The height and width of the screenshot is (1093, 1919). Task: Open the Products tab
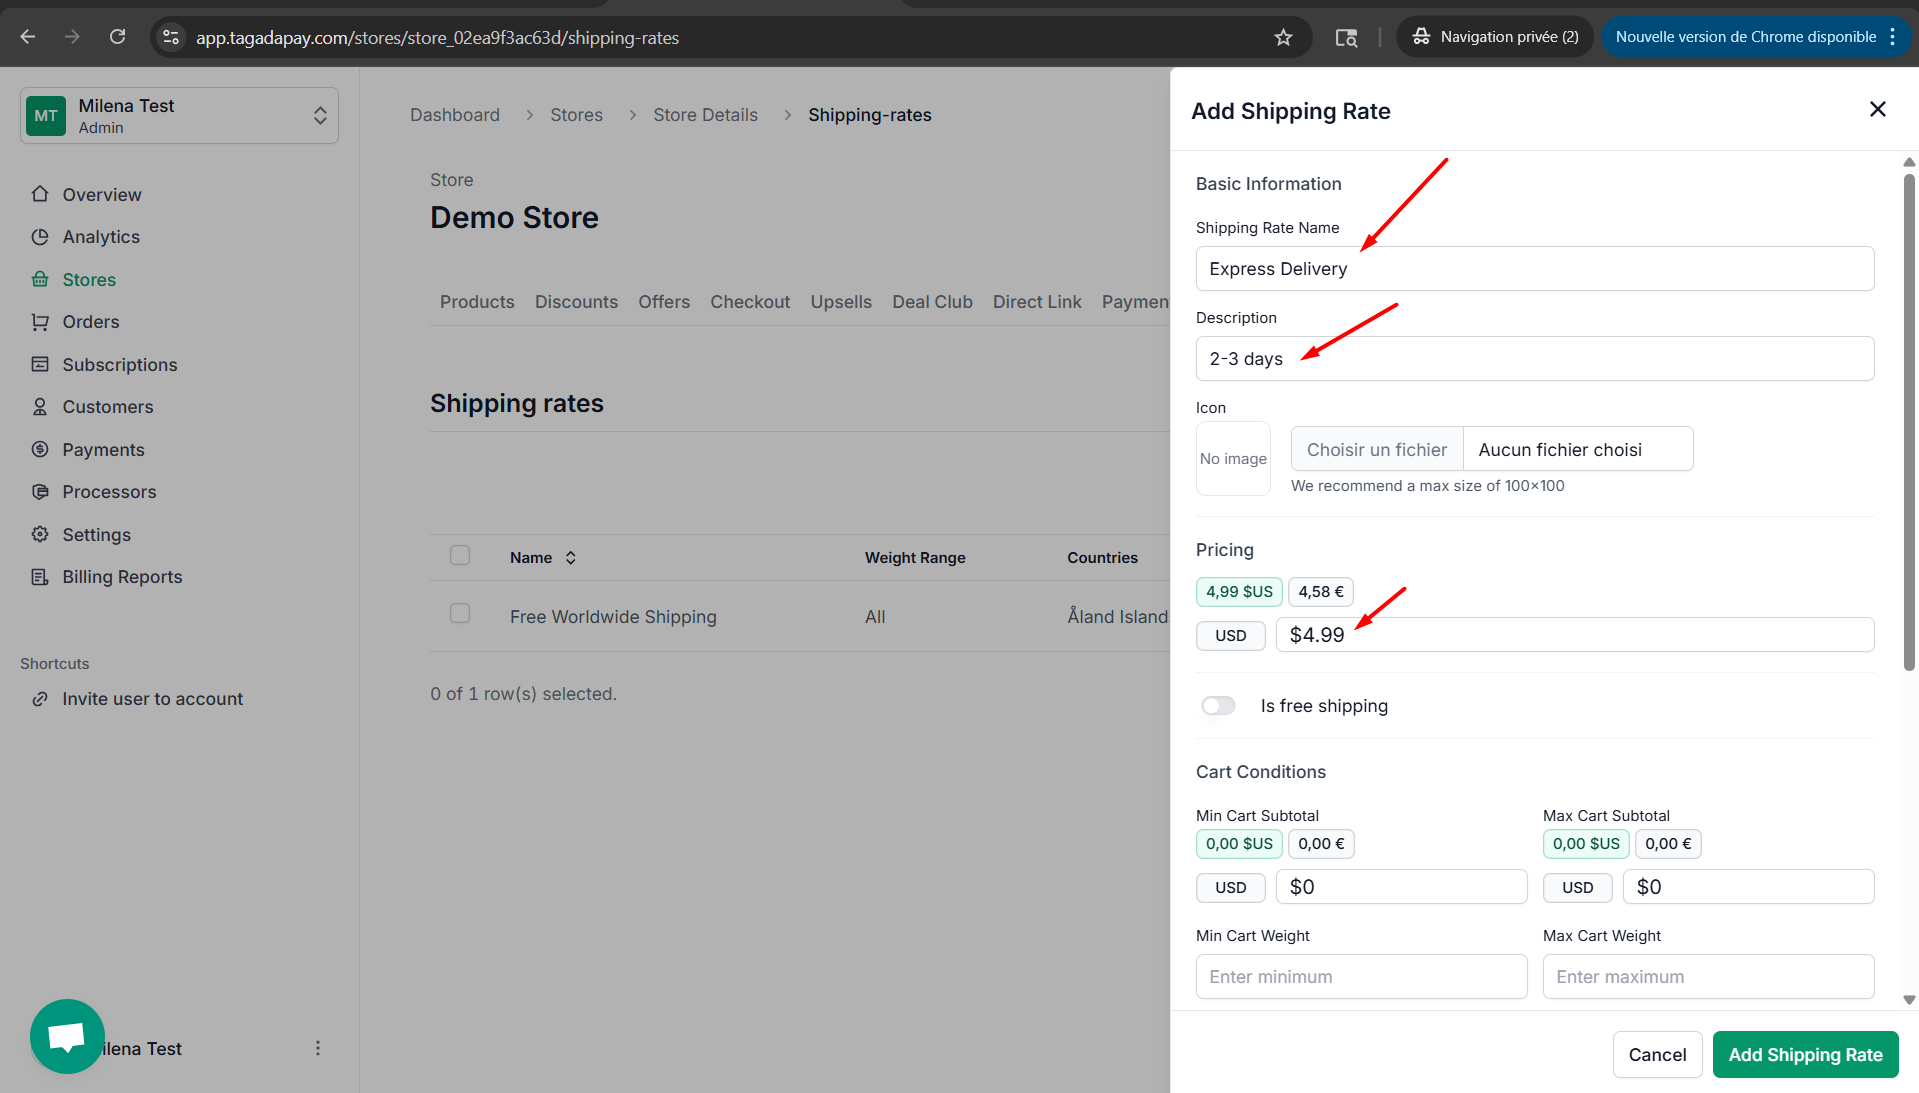point(477,302)
